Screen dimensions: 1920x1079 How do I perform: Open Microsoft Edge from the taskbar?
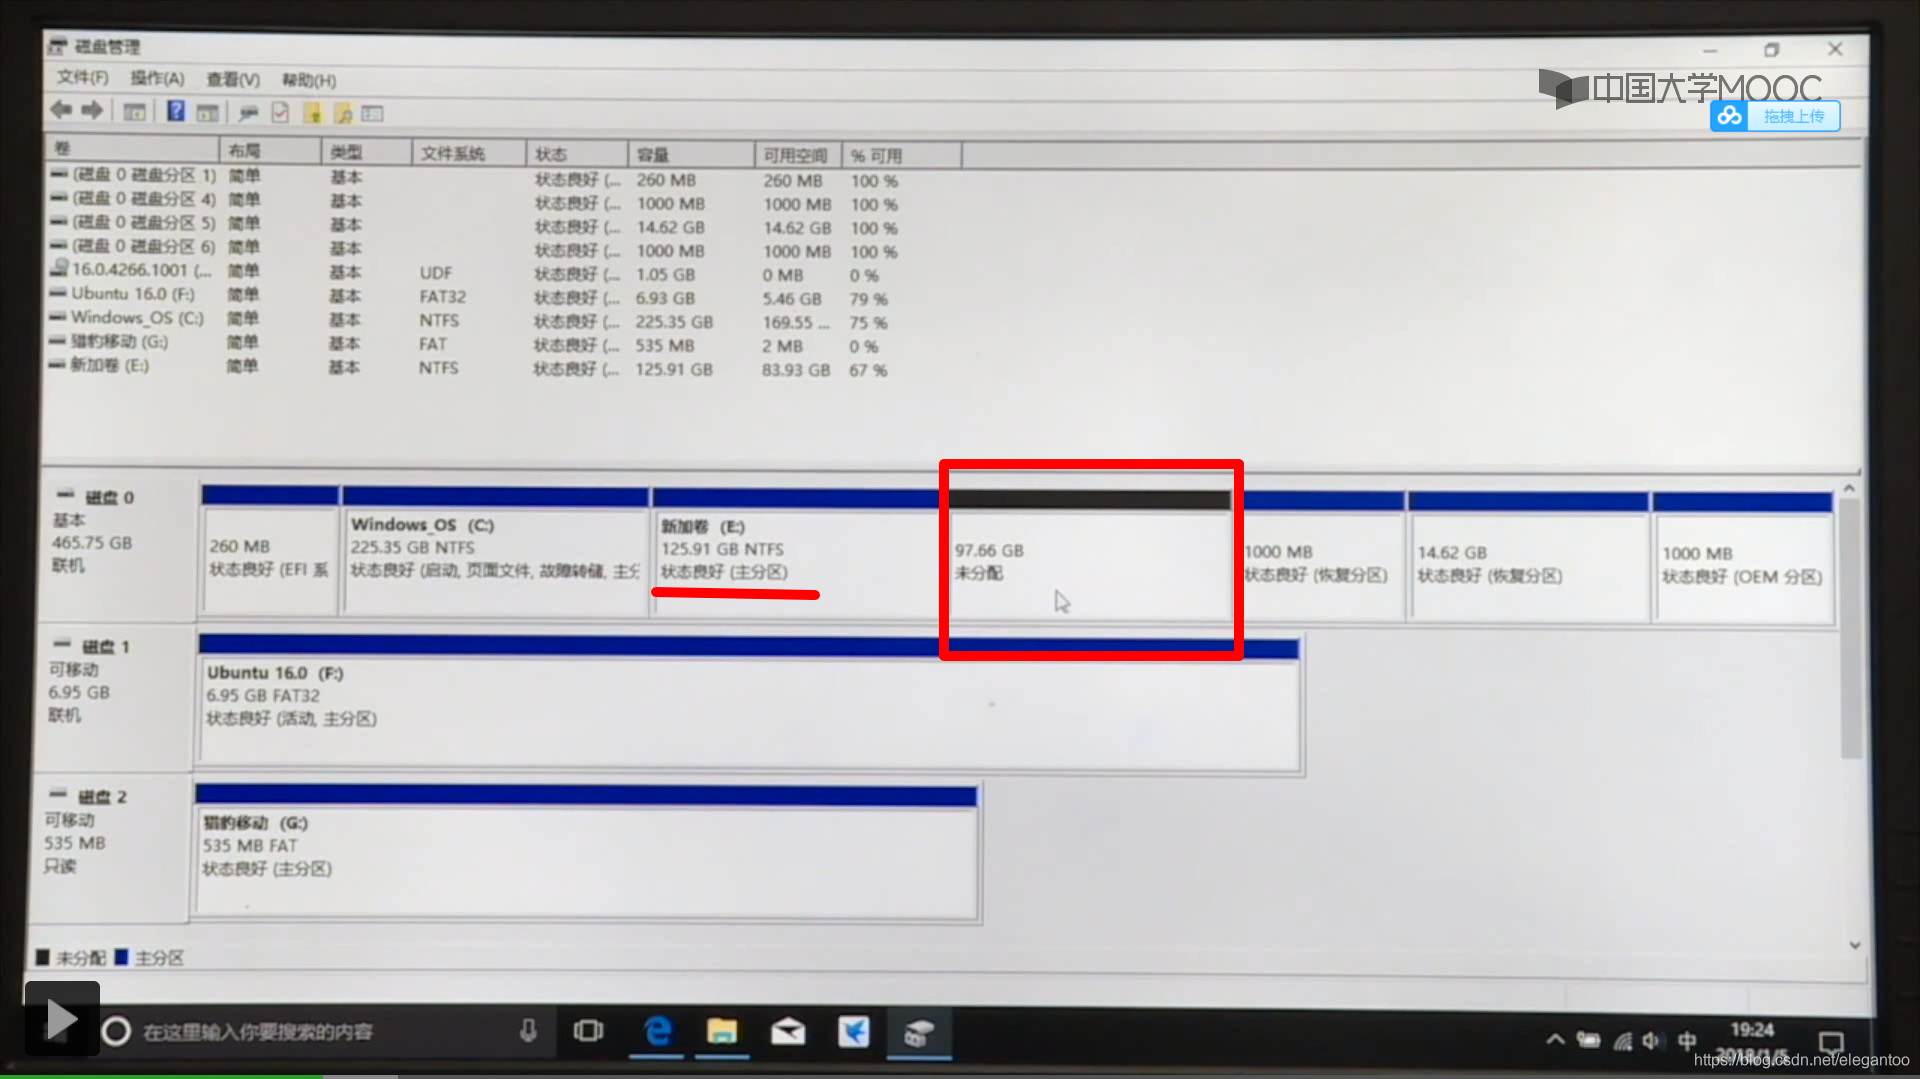click(x=657, y=1031)
